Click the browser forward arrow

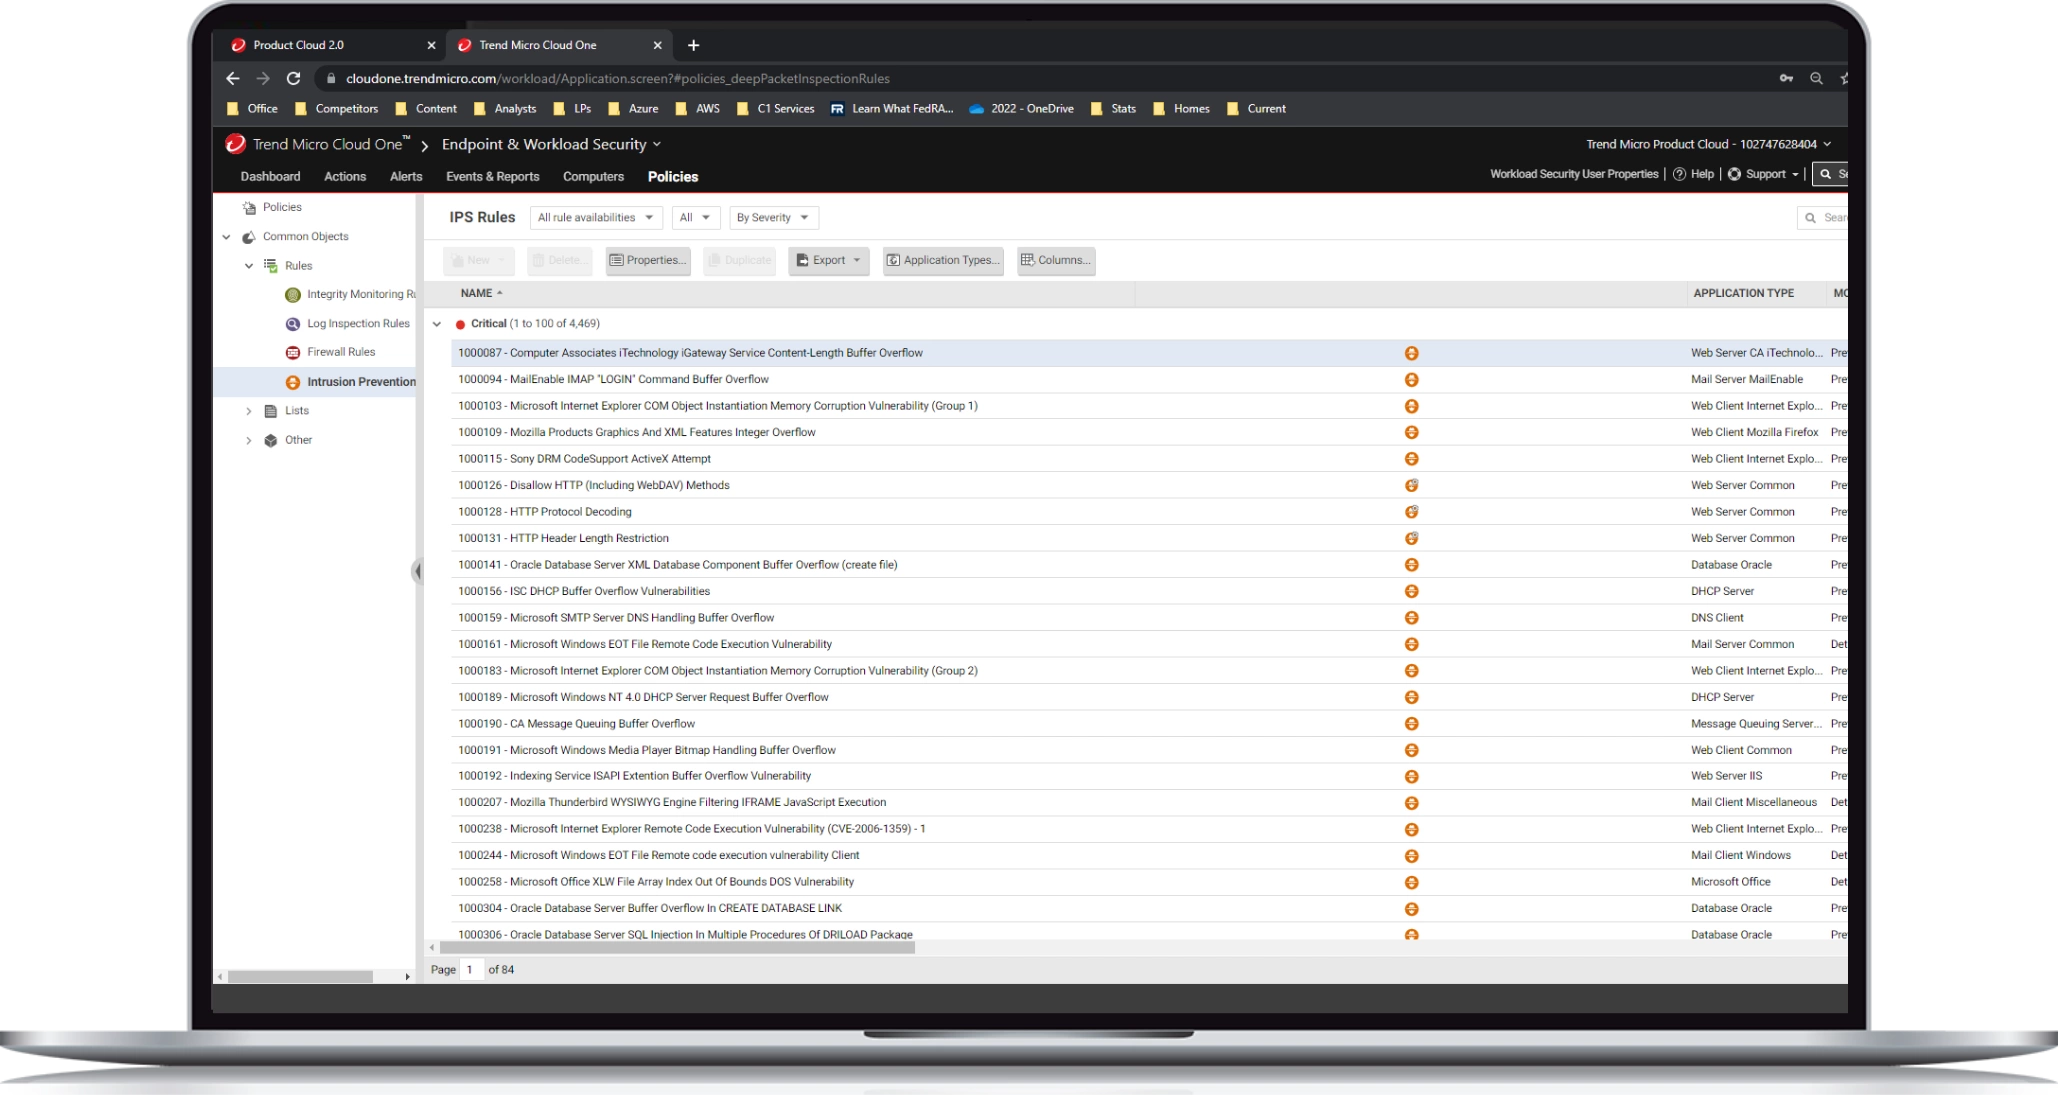click(x=263, y=78)
